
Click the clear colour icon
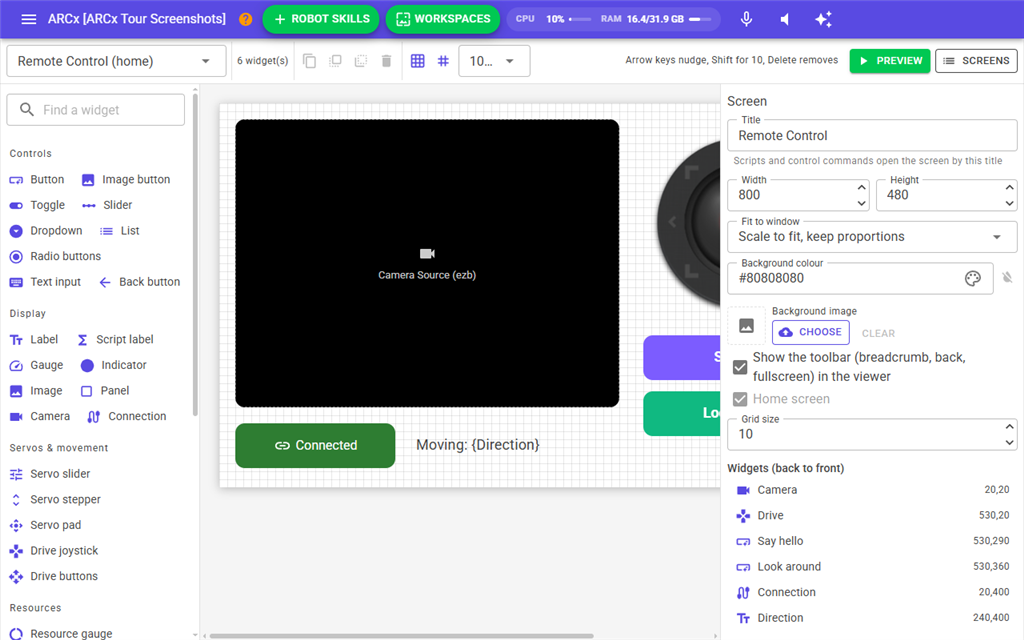[1008, 278]
